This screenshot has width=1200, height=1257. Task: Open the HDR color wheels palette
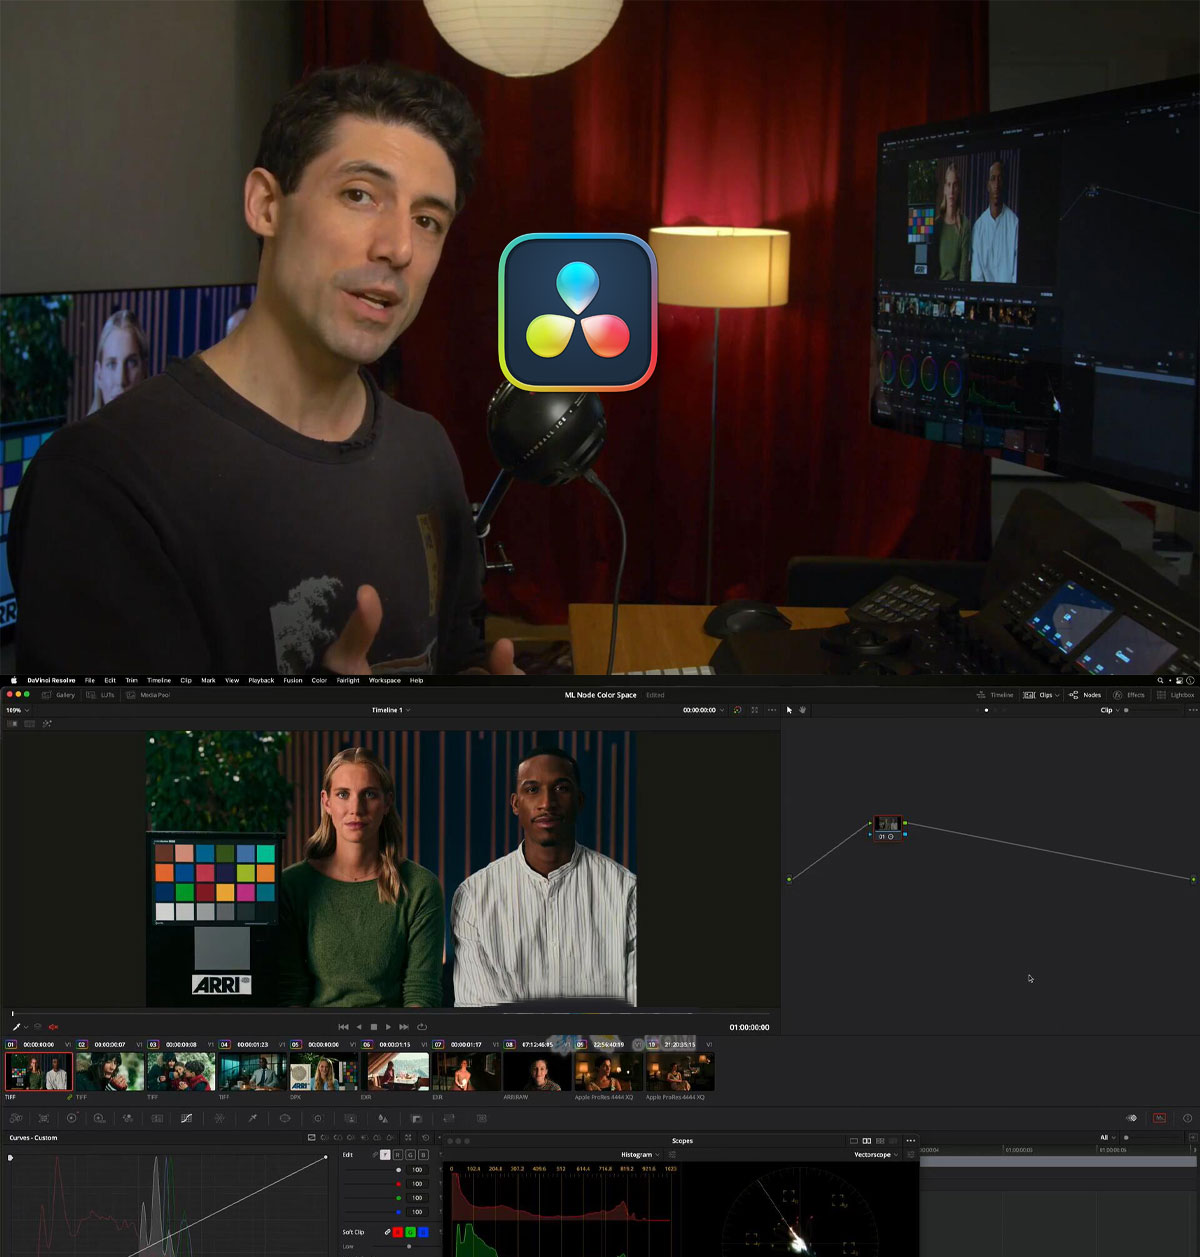pos(100,1118)
